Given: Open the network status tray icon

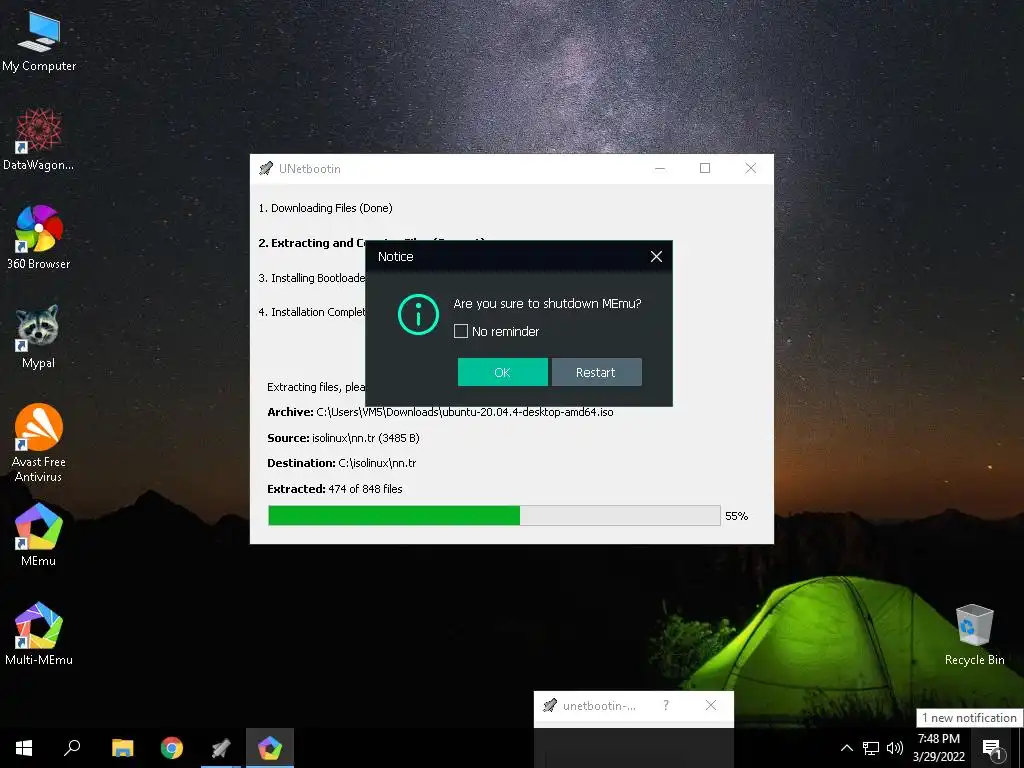Looking at the screenshot, I should [871, 748].
